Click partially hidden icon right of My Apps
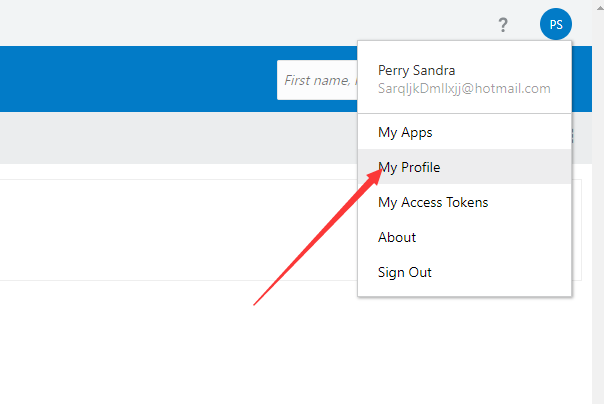The image size is (604, 404). coord(572,136)
